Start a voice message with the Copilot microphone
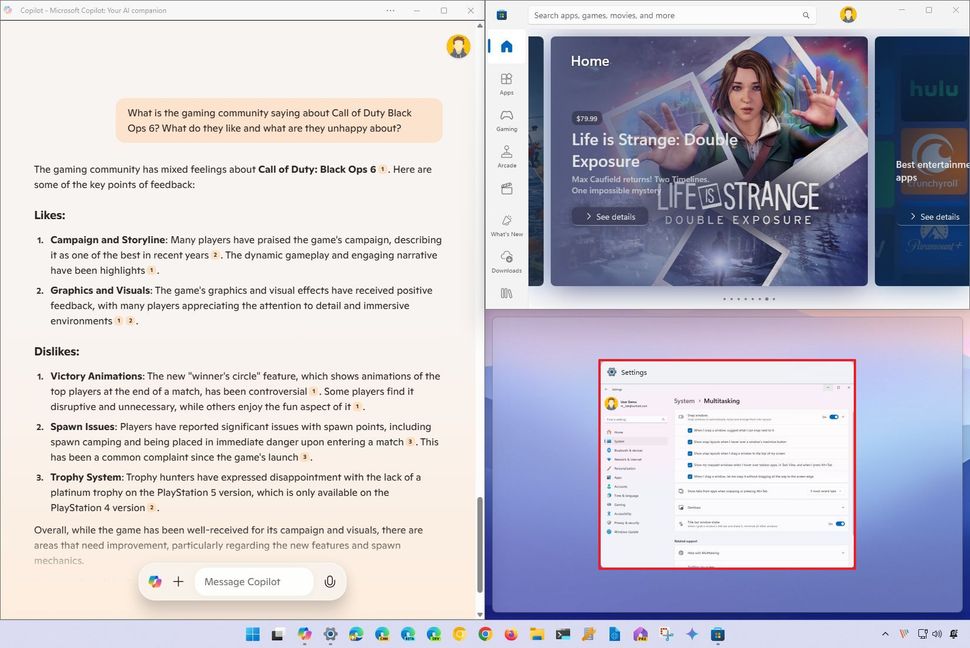This screenshot has width=970, height=648. (x=330, y=581)
